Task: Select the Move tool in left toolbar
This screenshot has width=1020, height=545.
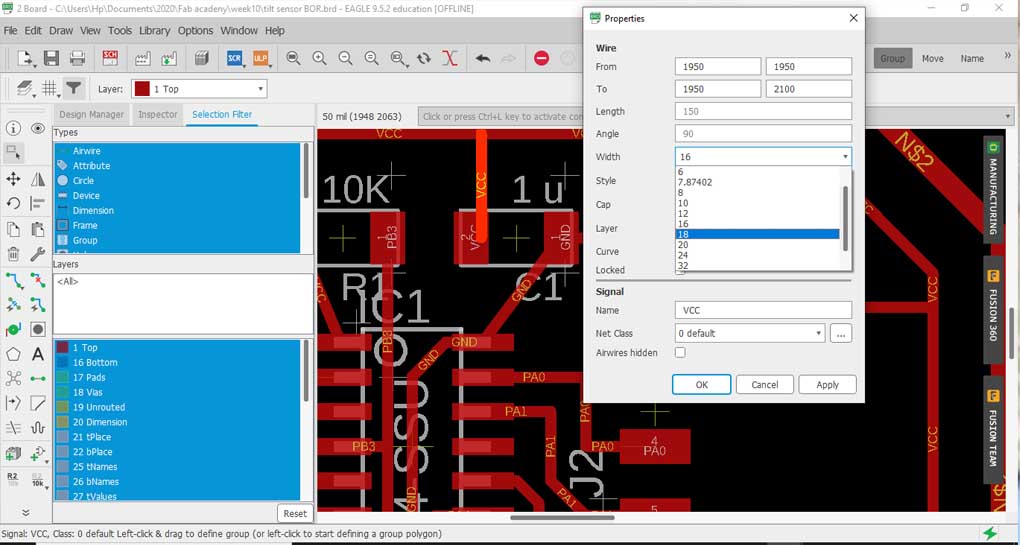Action: (x=13, y=179)
